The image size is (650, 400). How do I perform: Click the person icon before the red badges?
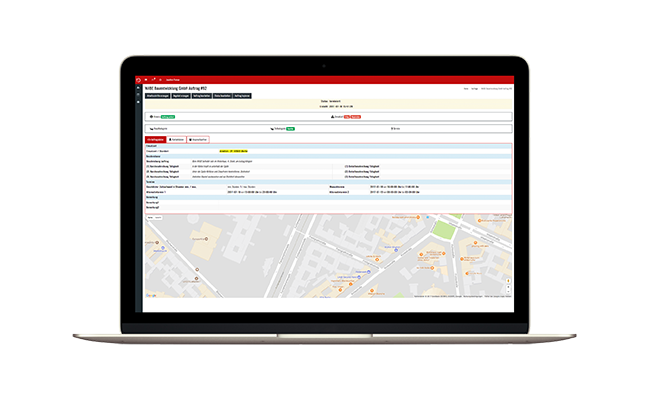332,117
